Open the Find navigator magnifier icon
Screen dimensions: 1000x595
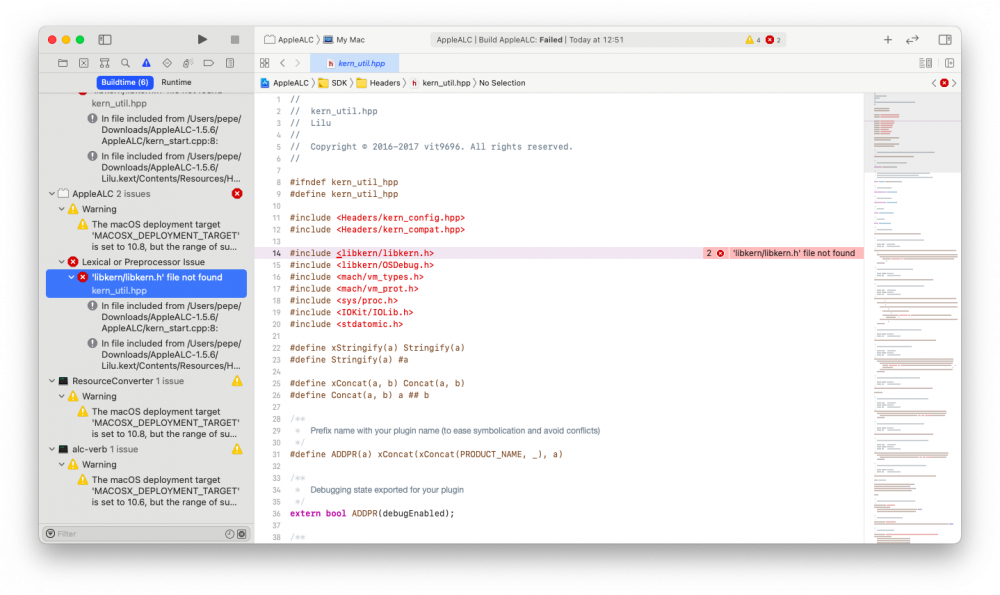click(125, 63)
